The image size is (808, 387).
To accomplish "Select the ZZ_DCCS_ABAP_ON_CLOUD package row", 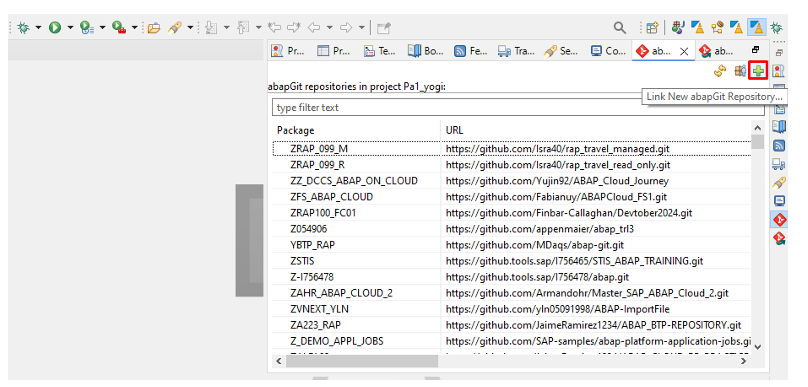I will tap(512, 181).
